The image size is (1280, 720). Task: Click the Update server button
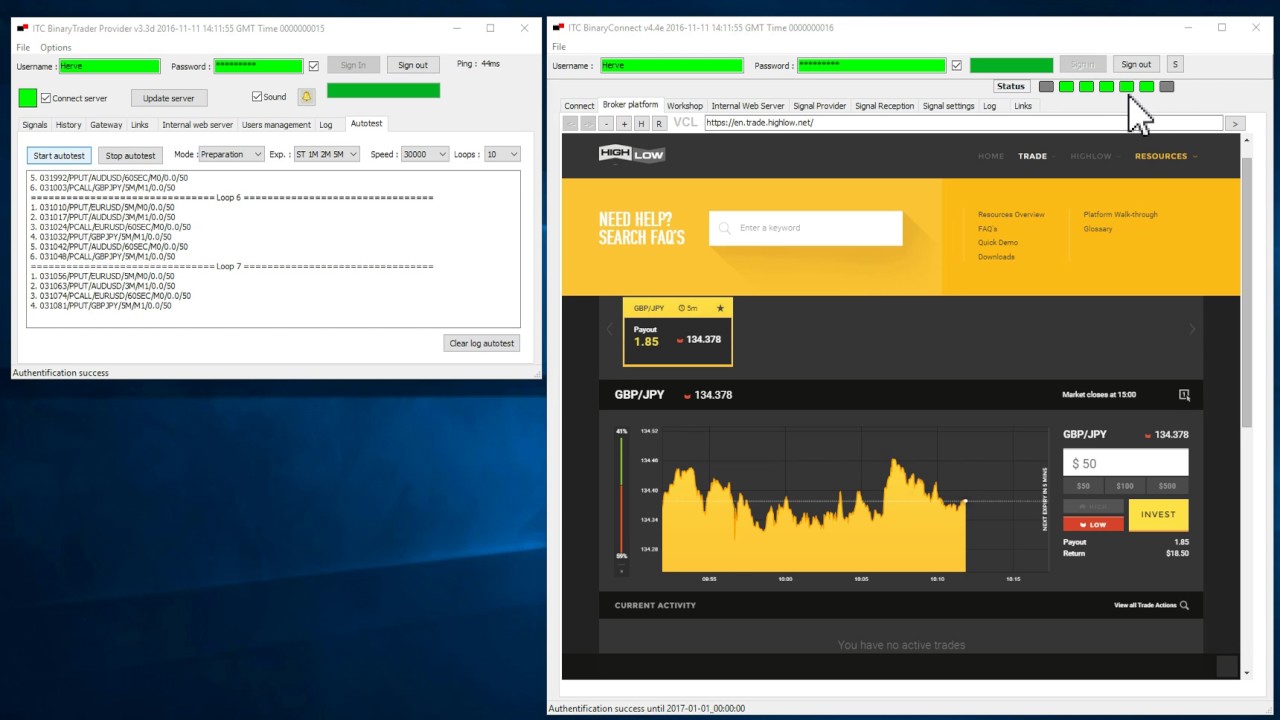pyautogui.click(x=169, y=98)
